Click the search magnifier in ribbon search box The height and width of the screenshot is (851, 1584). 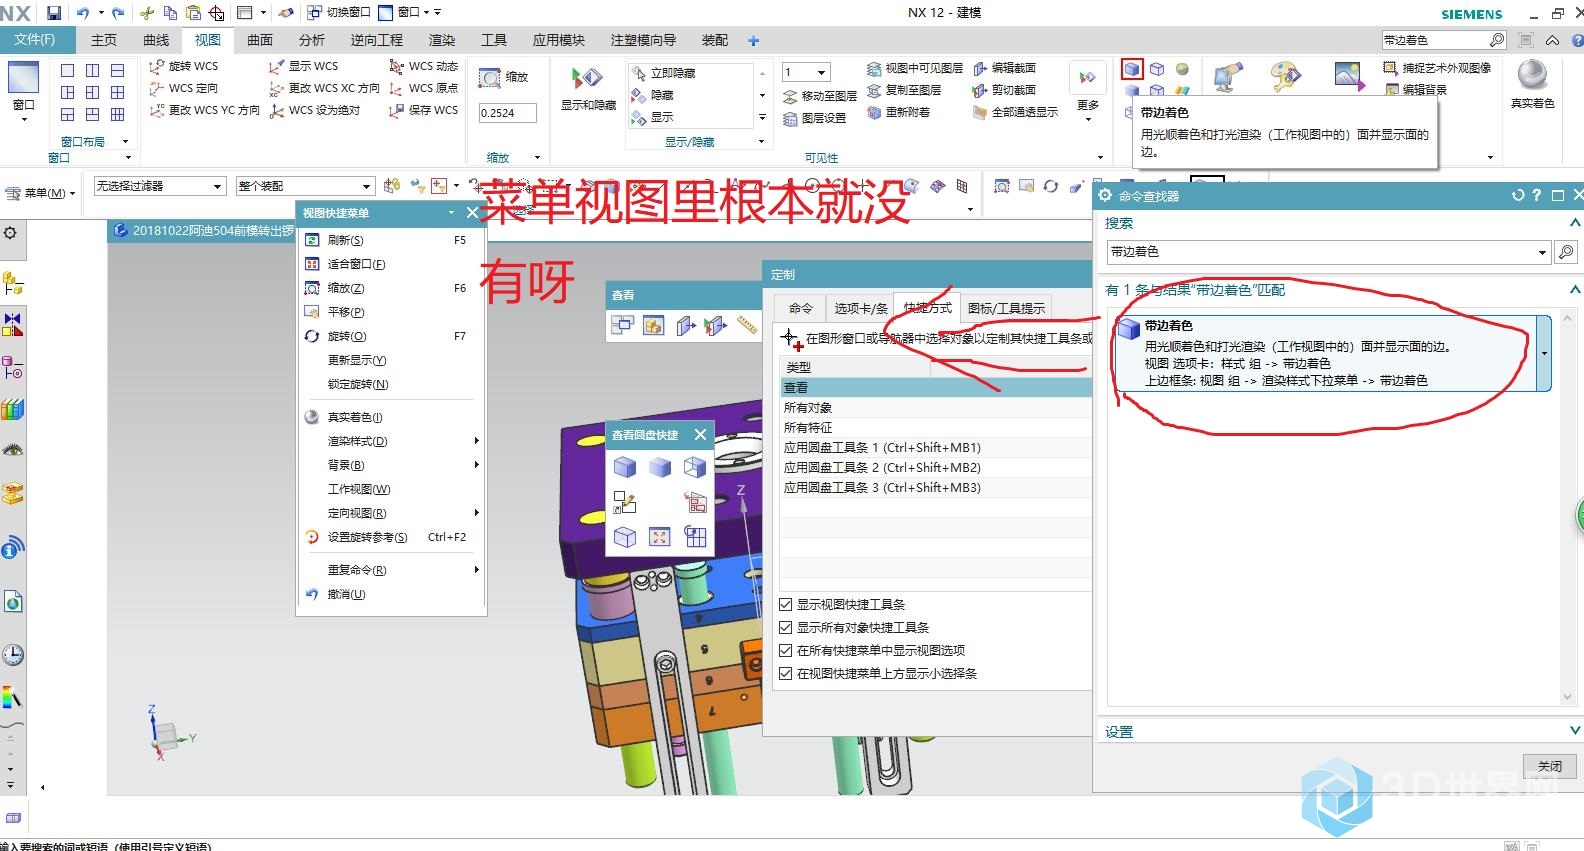coord(1497,40)
